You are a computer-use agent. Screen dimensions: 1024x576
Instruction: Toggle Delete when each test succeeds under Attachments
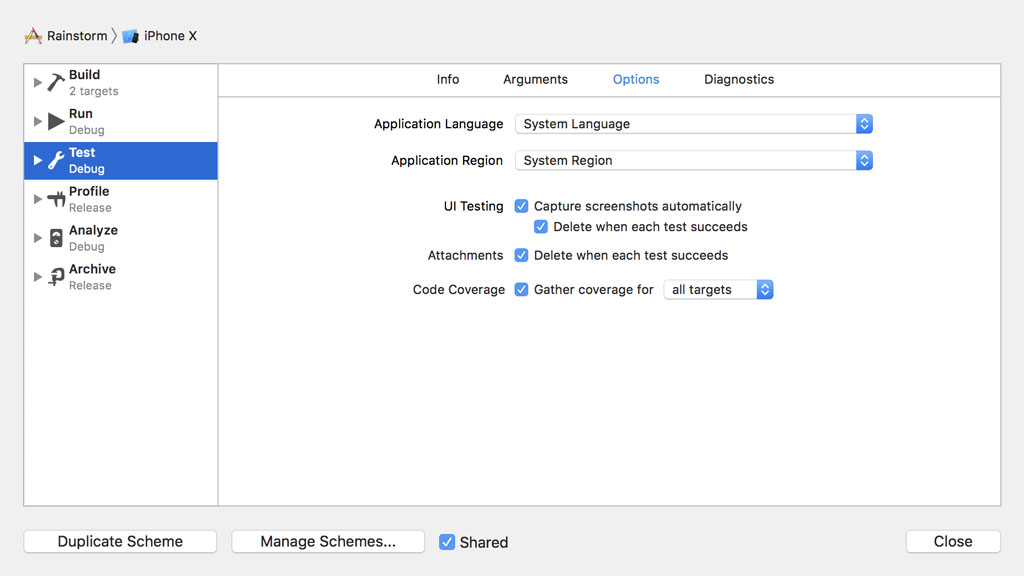point(521,255)
